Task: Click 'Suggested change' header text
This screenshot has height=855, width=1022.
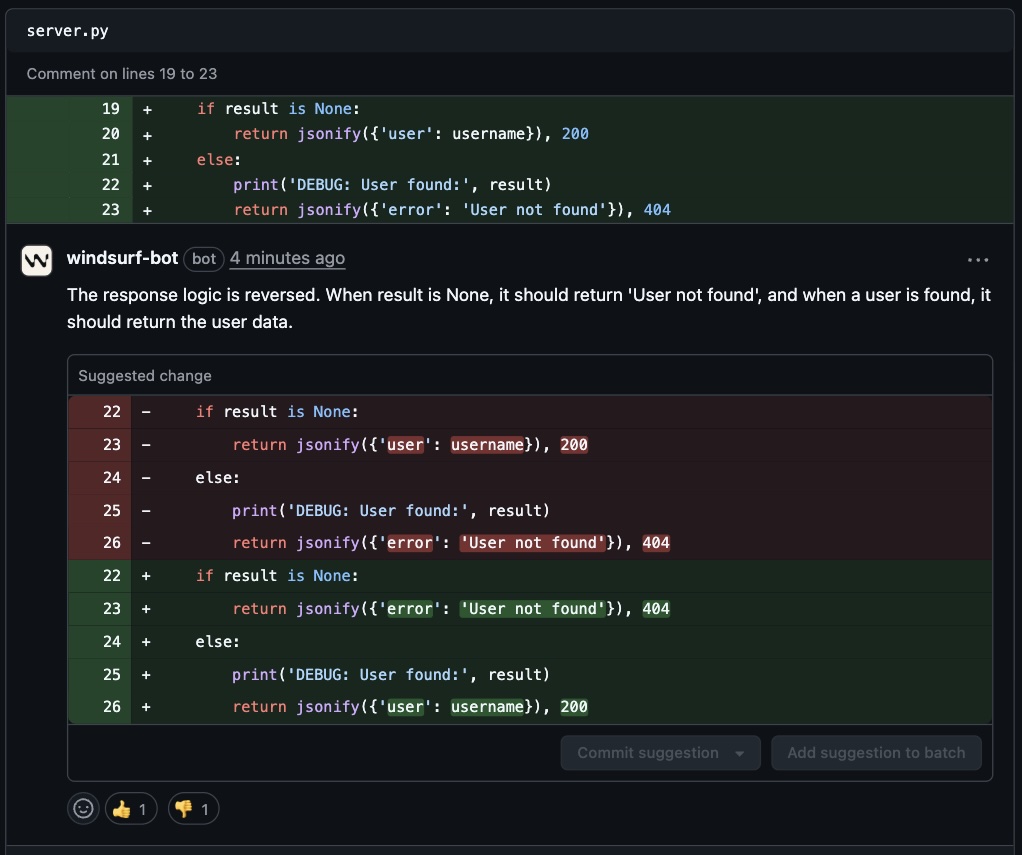Action: [x=145, y=375]
